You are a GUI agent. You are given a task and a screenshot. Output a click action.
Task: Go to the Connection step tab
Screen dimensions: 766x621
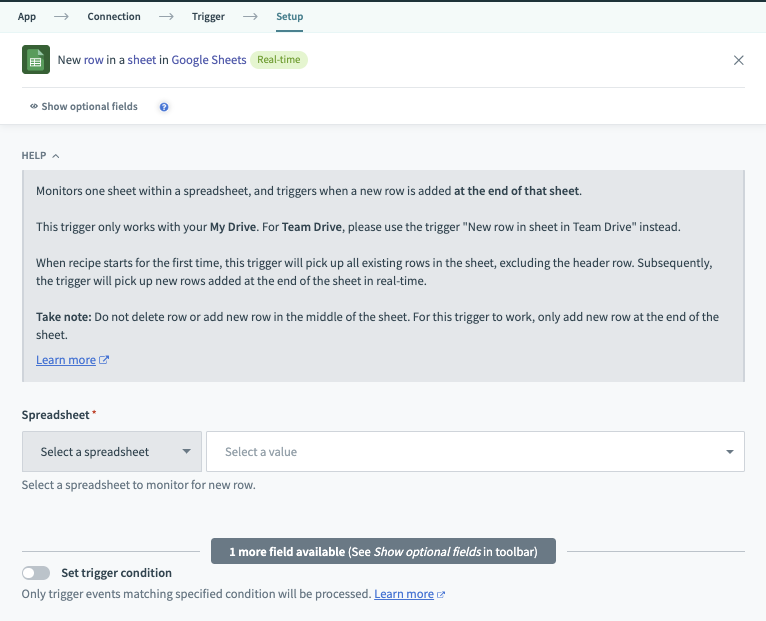click(114, 17)
